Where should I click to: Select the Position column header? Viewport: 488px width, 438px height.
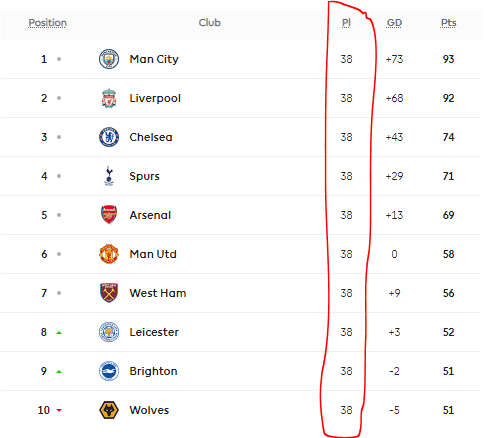tap(47, 23)
